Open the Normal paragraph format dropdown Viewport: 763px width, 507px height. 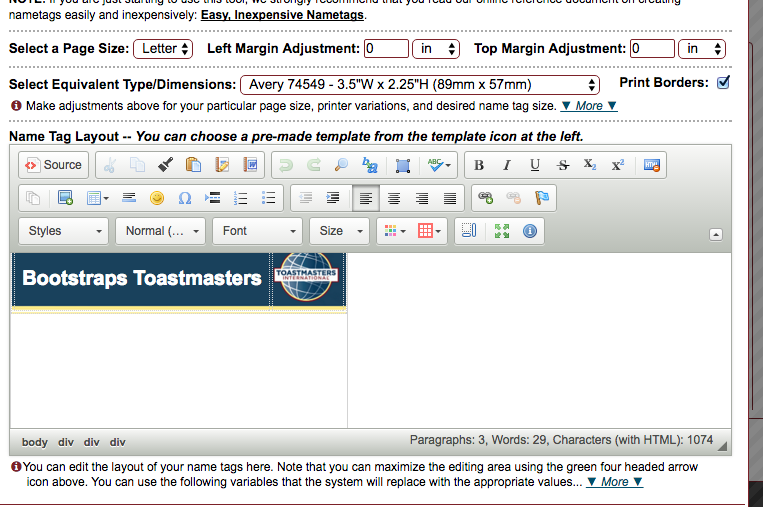pyautogui.click(x=160, y=231)
